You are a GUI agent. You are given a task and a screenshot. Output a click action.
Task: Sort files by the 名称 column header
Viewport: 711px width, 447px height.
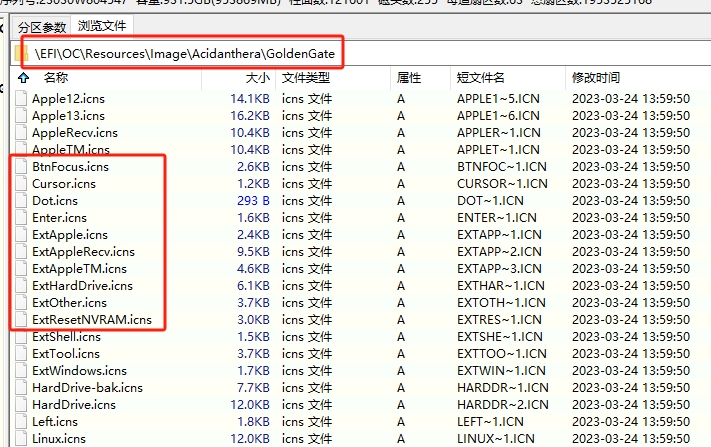point(56,77)
